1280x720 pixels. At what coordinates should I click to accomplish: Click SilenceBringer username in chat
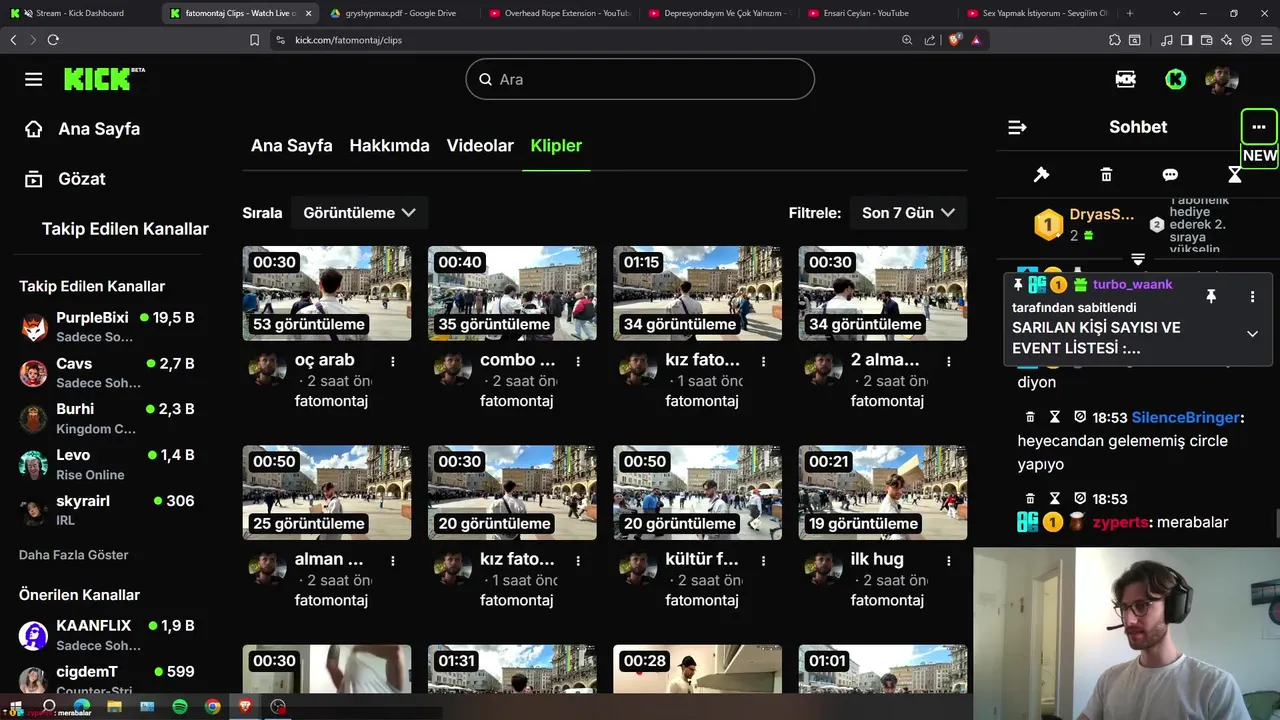1185,417
